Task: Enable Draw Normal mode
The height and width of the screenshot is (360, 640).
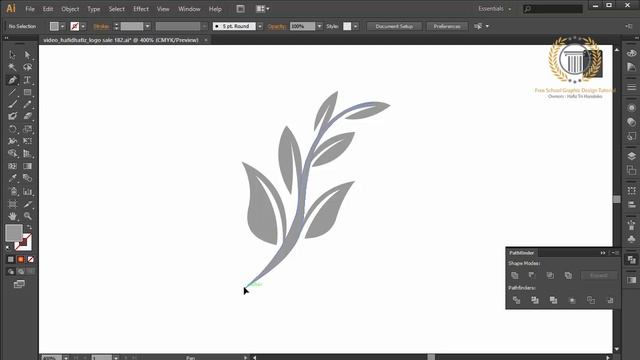Action: point(11,271)
